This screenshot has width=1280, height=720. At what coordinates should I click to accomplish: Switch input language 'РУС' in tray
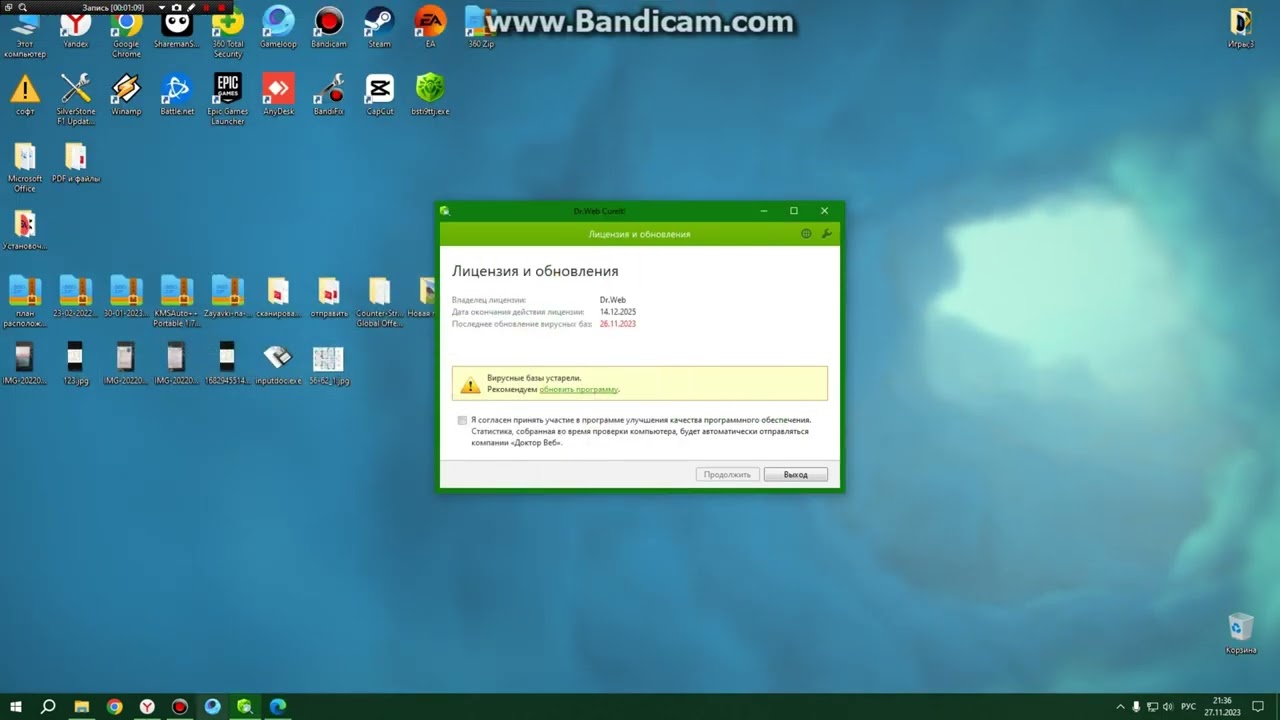point(1189,707)
